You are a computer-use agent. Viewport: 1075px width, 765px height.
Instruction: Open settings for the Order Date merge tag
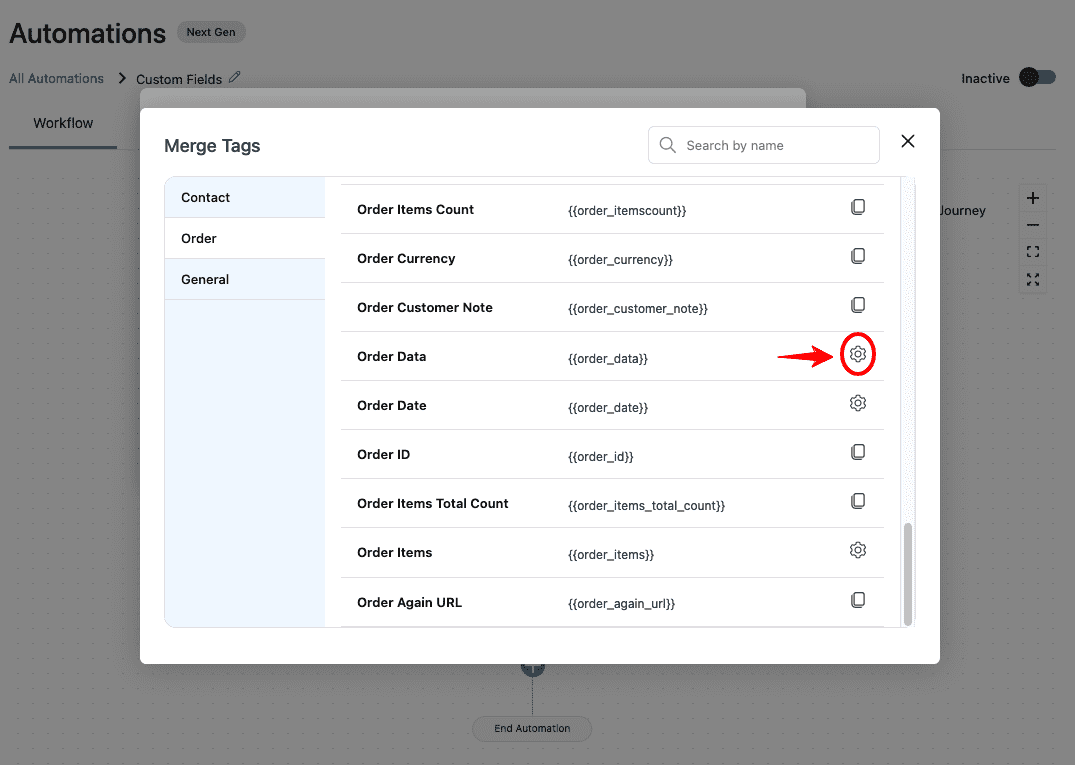(858, 402)
